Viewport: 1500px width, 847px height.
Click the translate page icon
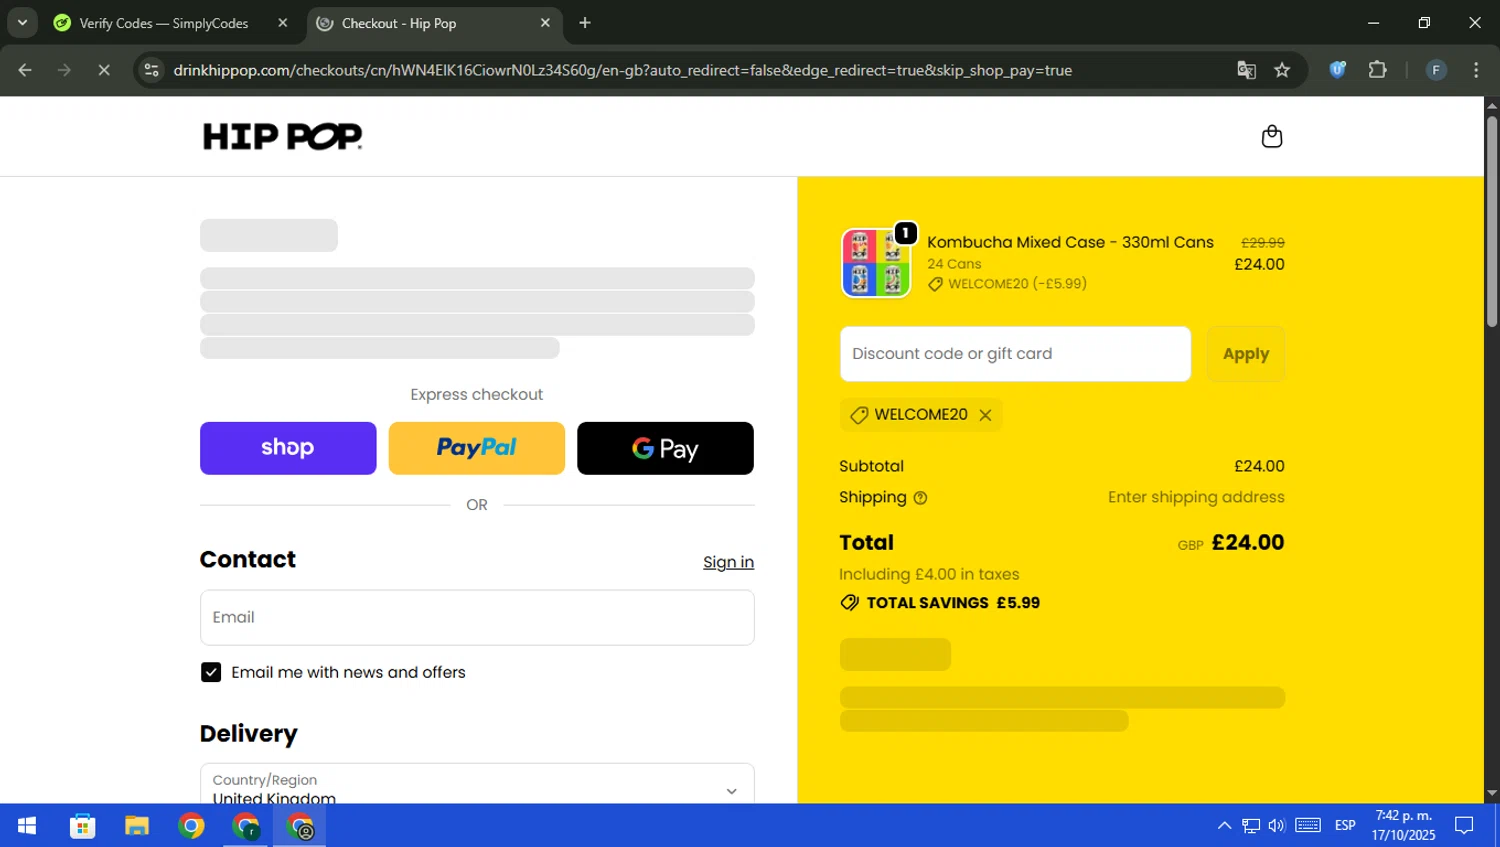click(1246, 70)
